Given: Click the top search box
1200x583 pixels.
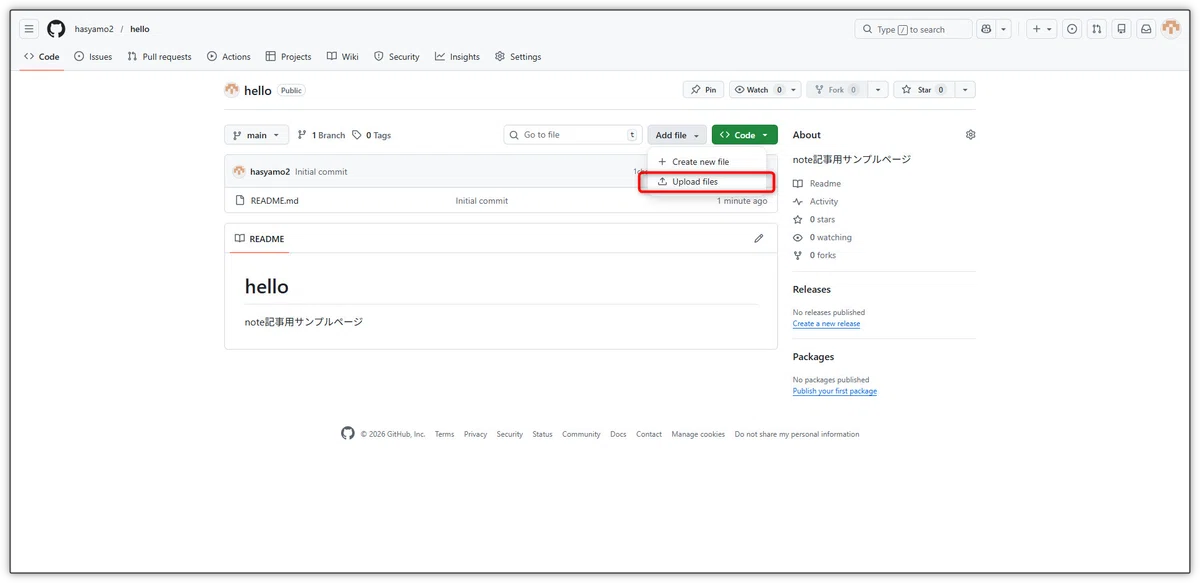Looking at the screenshot, I should pos(913,29).
